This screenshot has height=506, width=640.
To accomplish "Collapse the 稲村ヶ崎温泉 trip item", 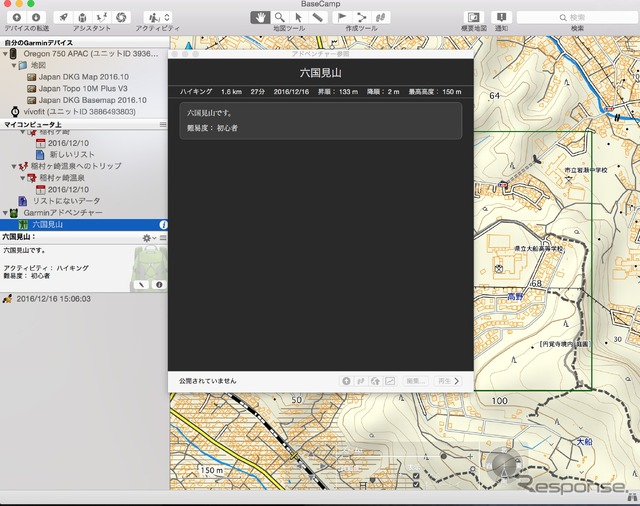I will tap(22, 178).
